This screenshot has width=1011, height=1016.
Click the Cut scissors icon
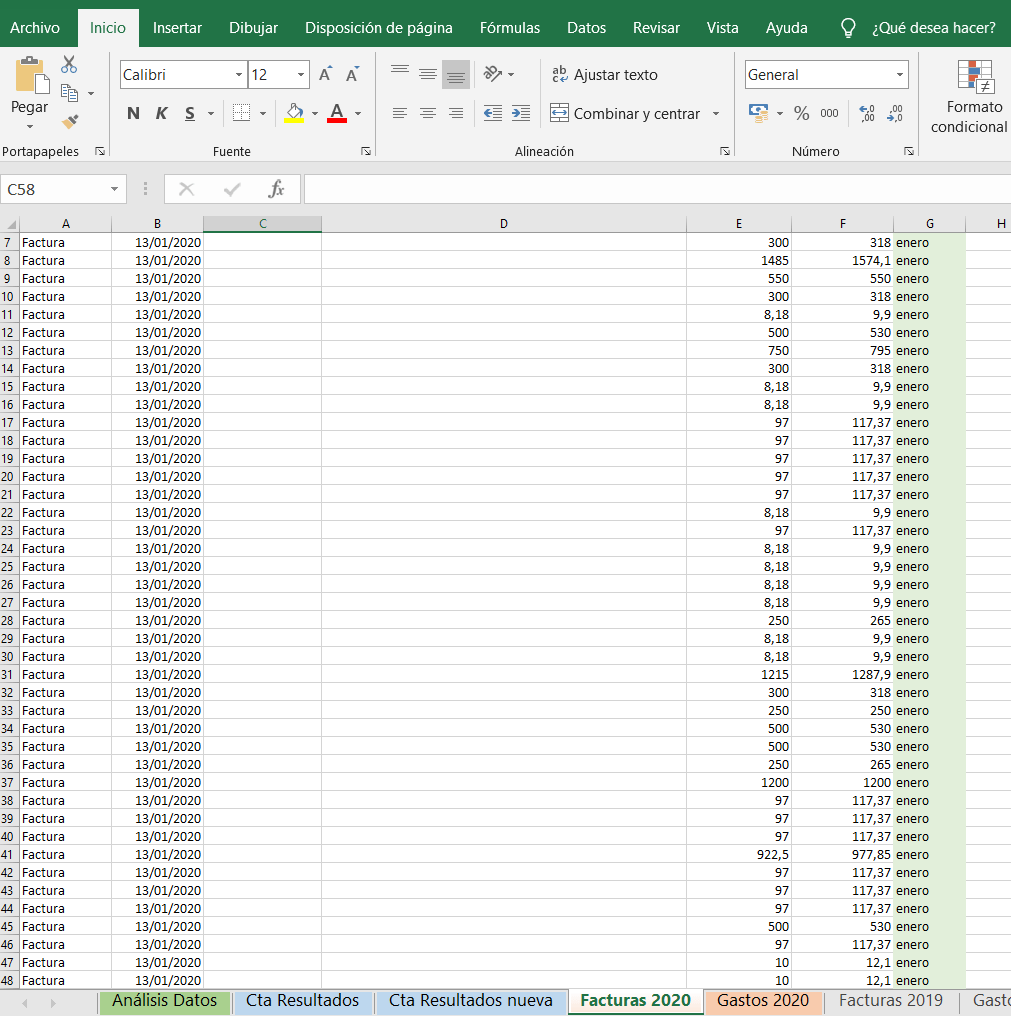69,65
